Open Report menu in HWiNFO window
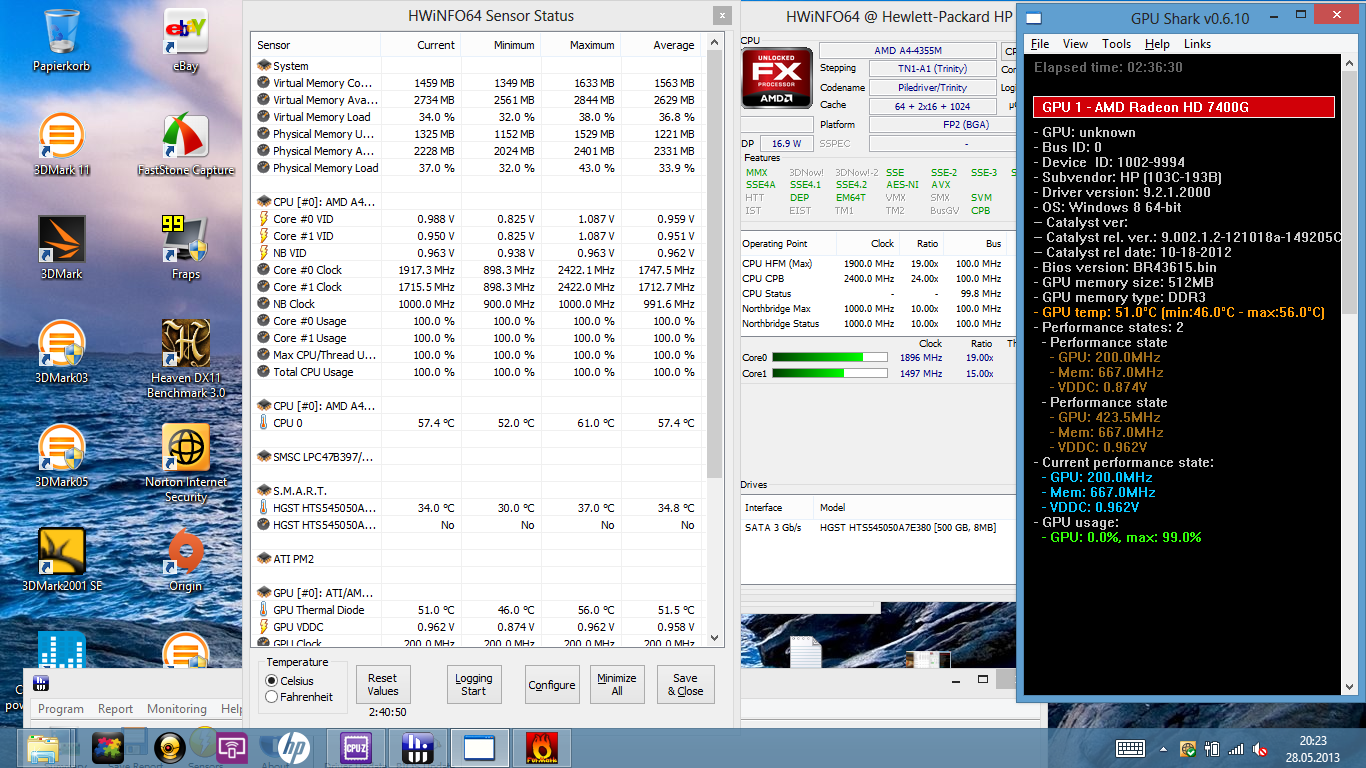1366x768 pixels. tap(115, 709)
